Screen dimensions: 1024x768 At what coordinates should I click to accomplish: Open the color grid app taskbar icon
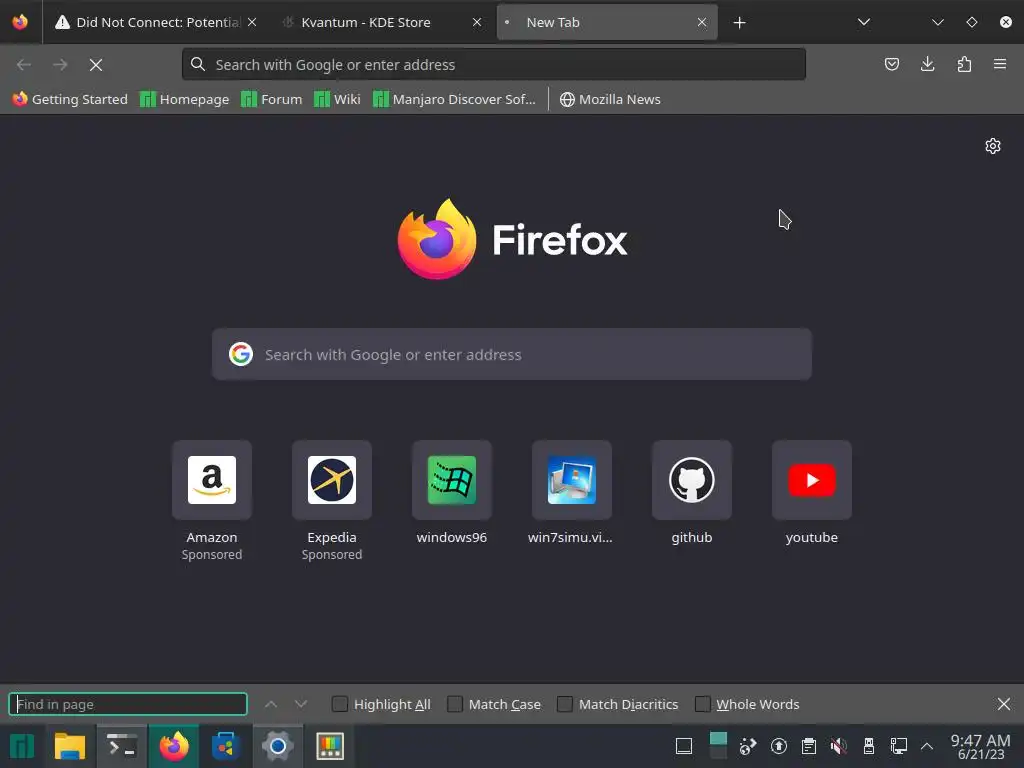point(330,746)
